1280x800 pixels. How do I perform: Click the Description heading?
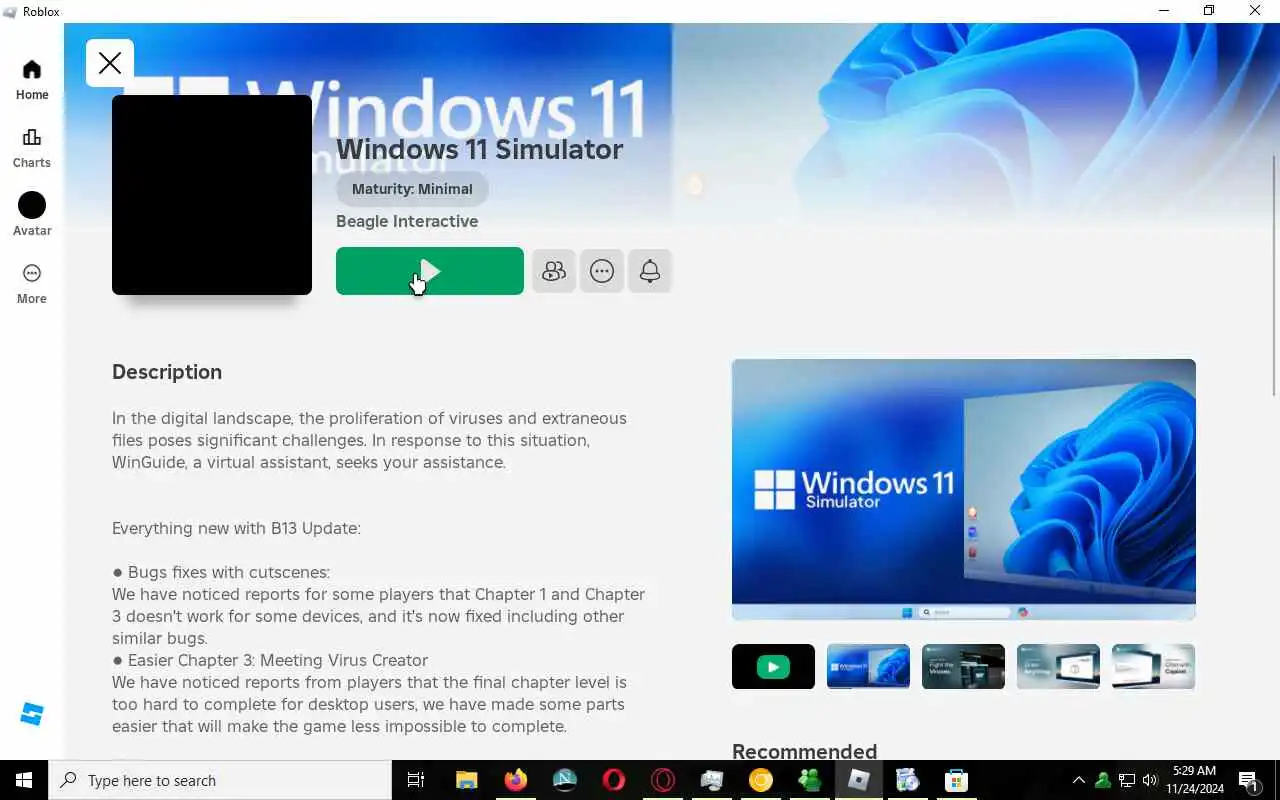[167, 372]
